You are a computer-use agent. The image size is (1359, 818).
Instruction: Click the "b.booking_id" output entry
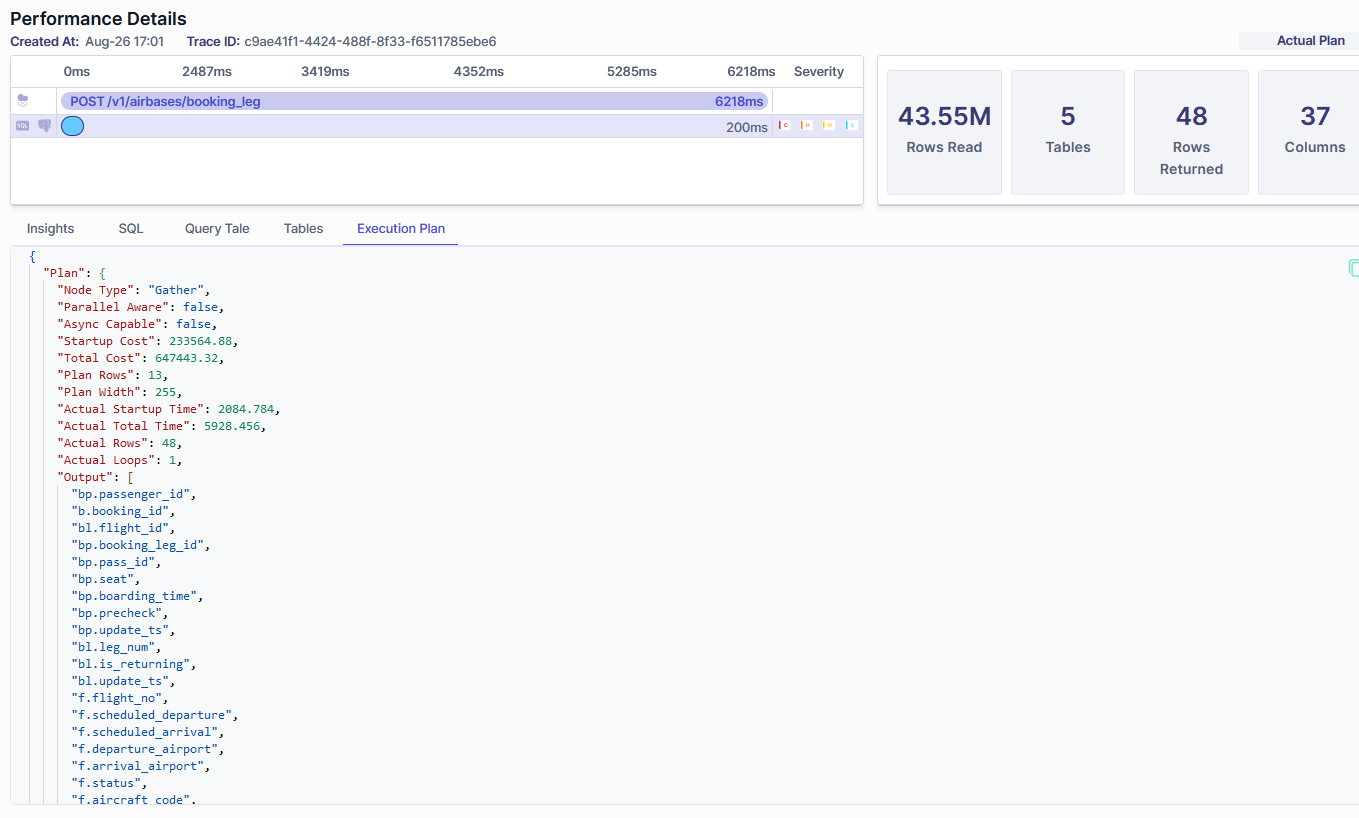tap(123, 511)
